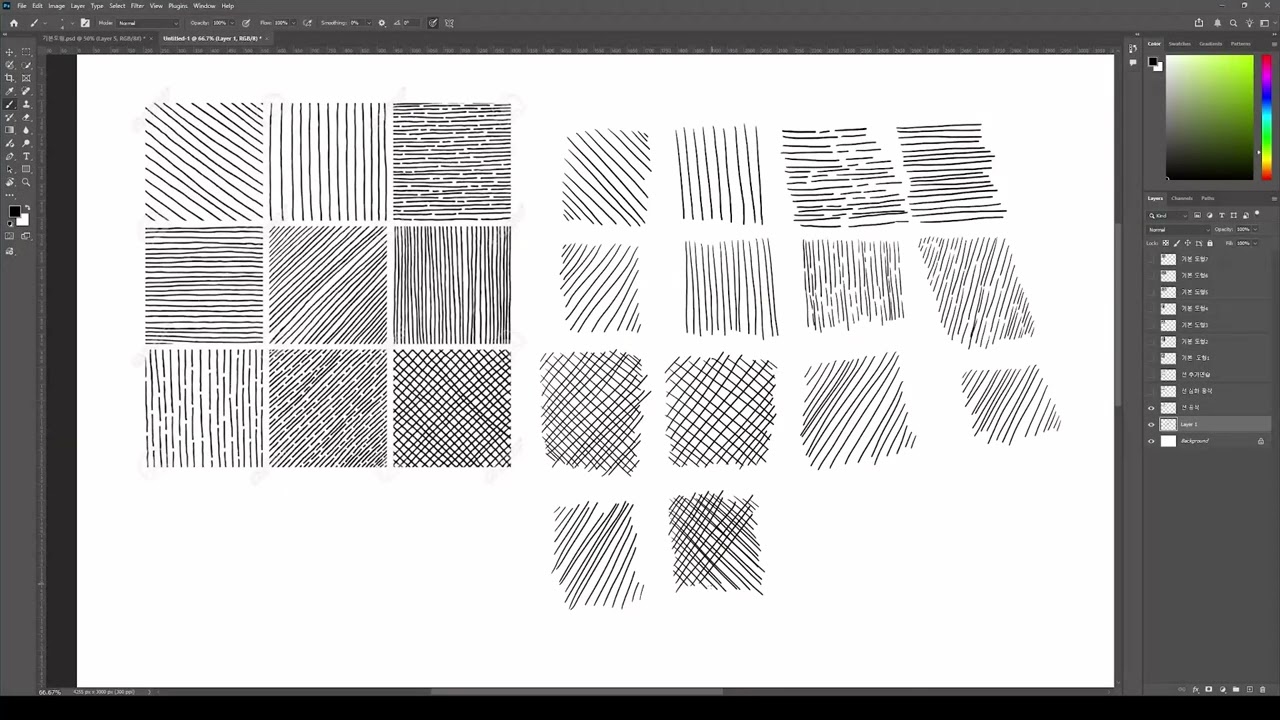Enable airbrush-style build-up icon
1280x720 pixels.
pos(307,22)
